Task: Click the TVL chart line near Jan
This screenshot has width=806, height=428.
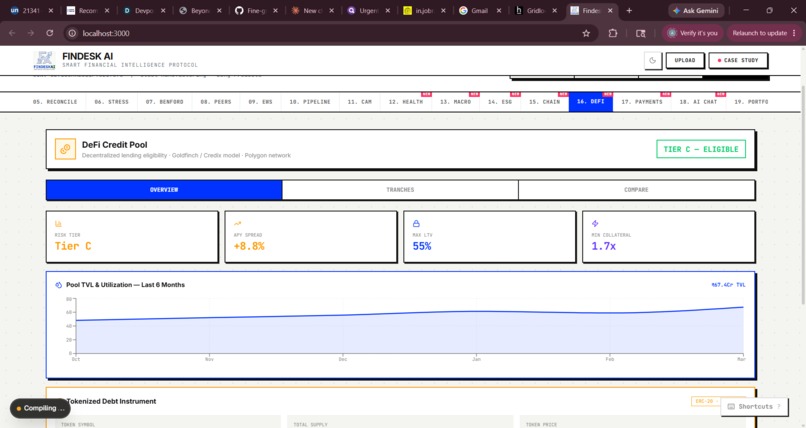Action: (x=477, y=311)
